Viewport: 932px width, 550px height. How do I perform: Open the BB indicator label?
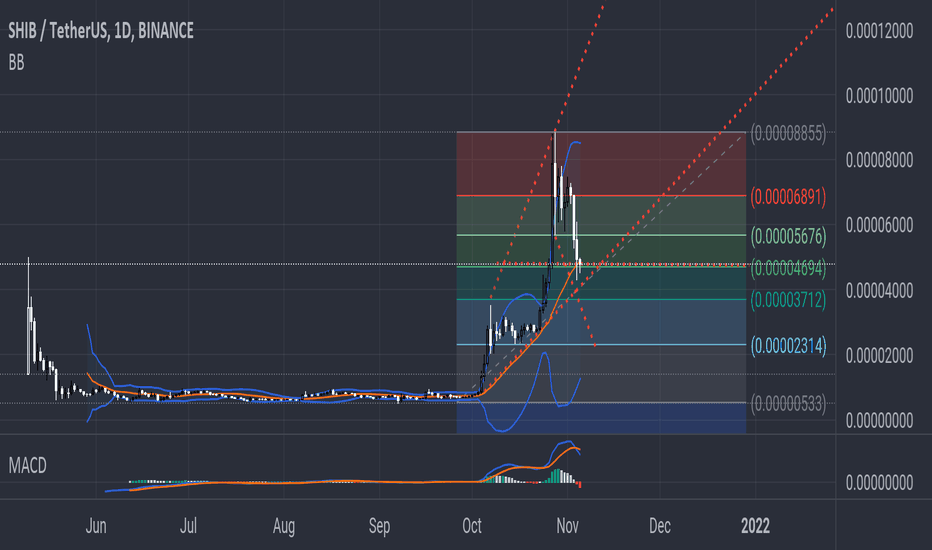click(16, 62)
